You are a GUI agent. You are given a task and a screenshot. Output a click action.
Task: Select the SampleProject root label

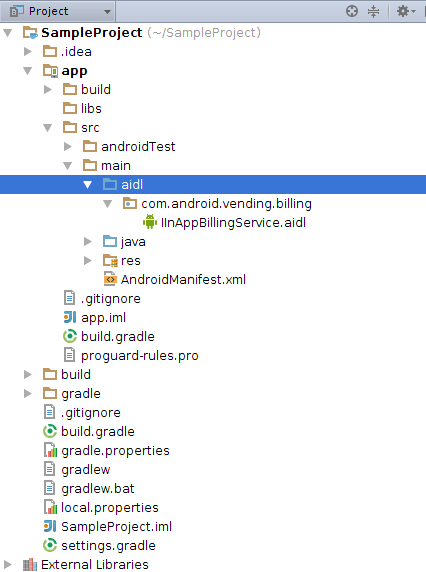click(92, 33)
